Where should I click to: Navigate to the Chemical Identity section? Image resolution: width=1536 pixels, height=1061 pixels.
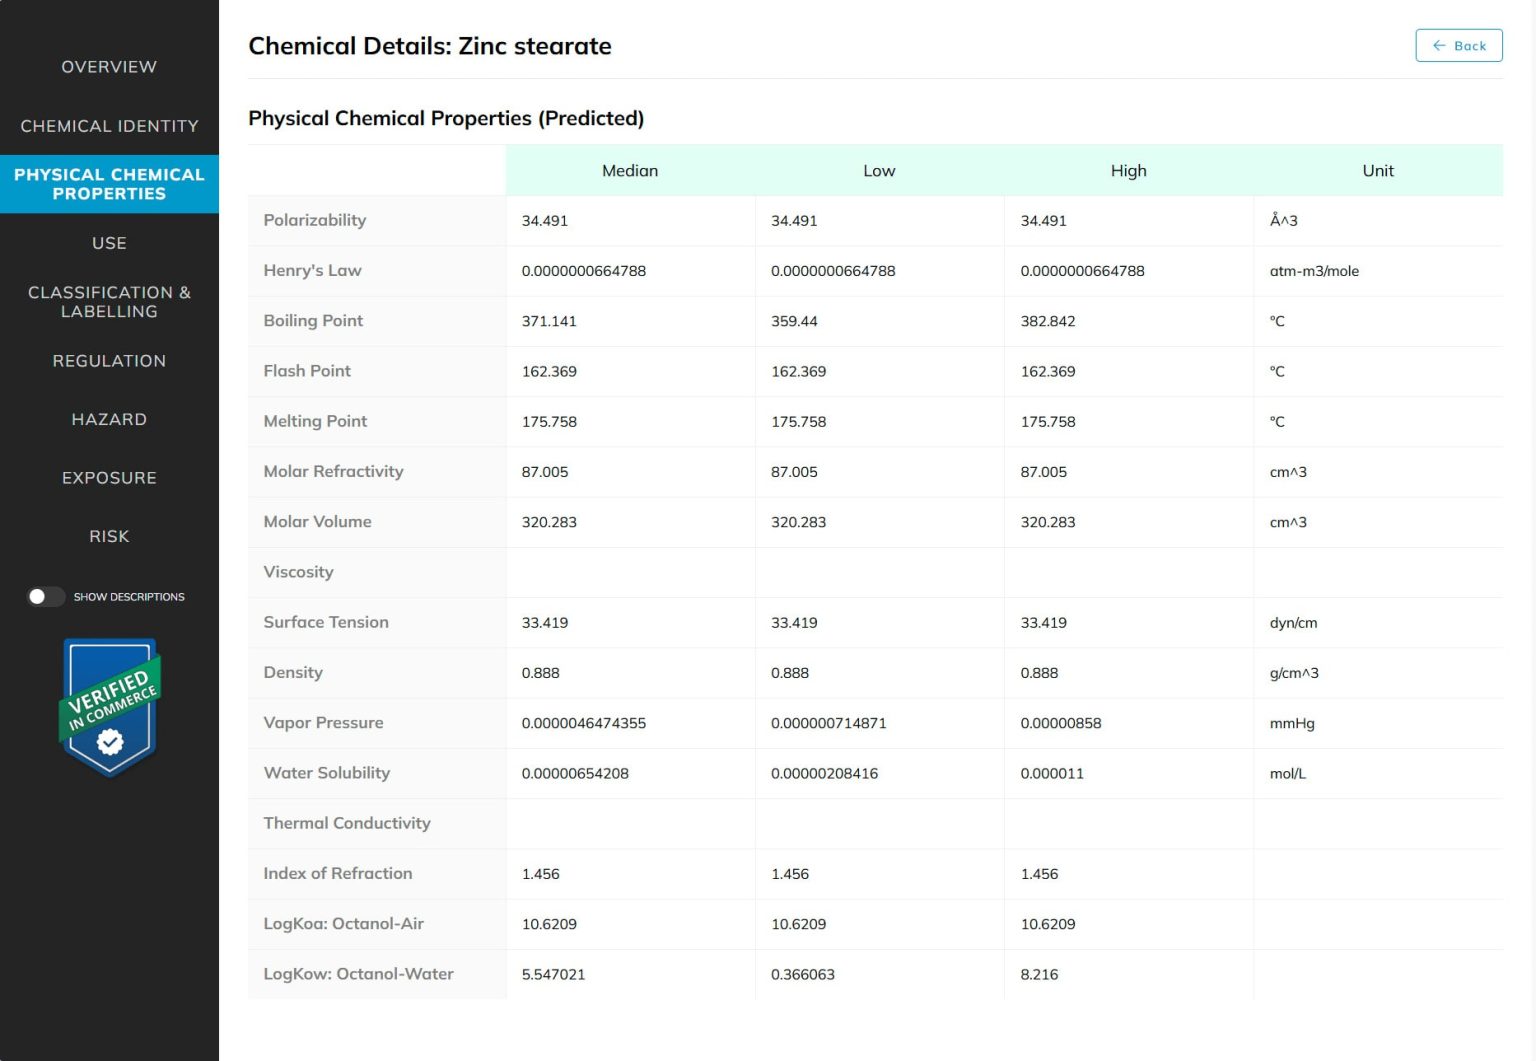click(x=109, y=125)
